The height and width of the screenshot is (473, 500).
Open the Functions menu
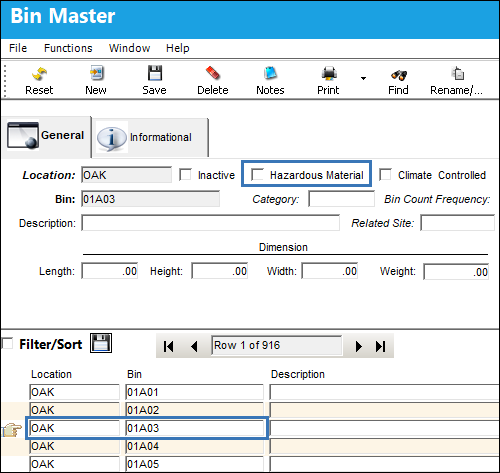click(68, 48)
